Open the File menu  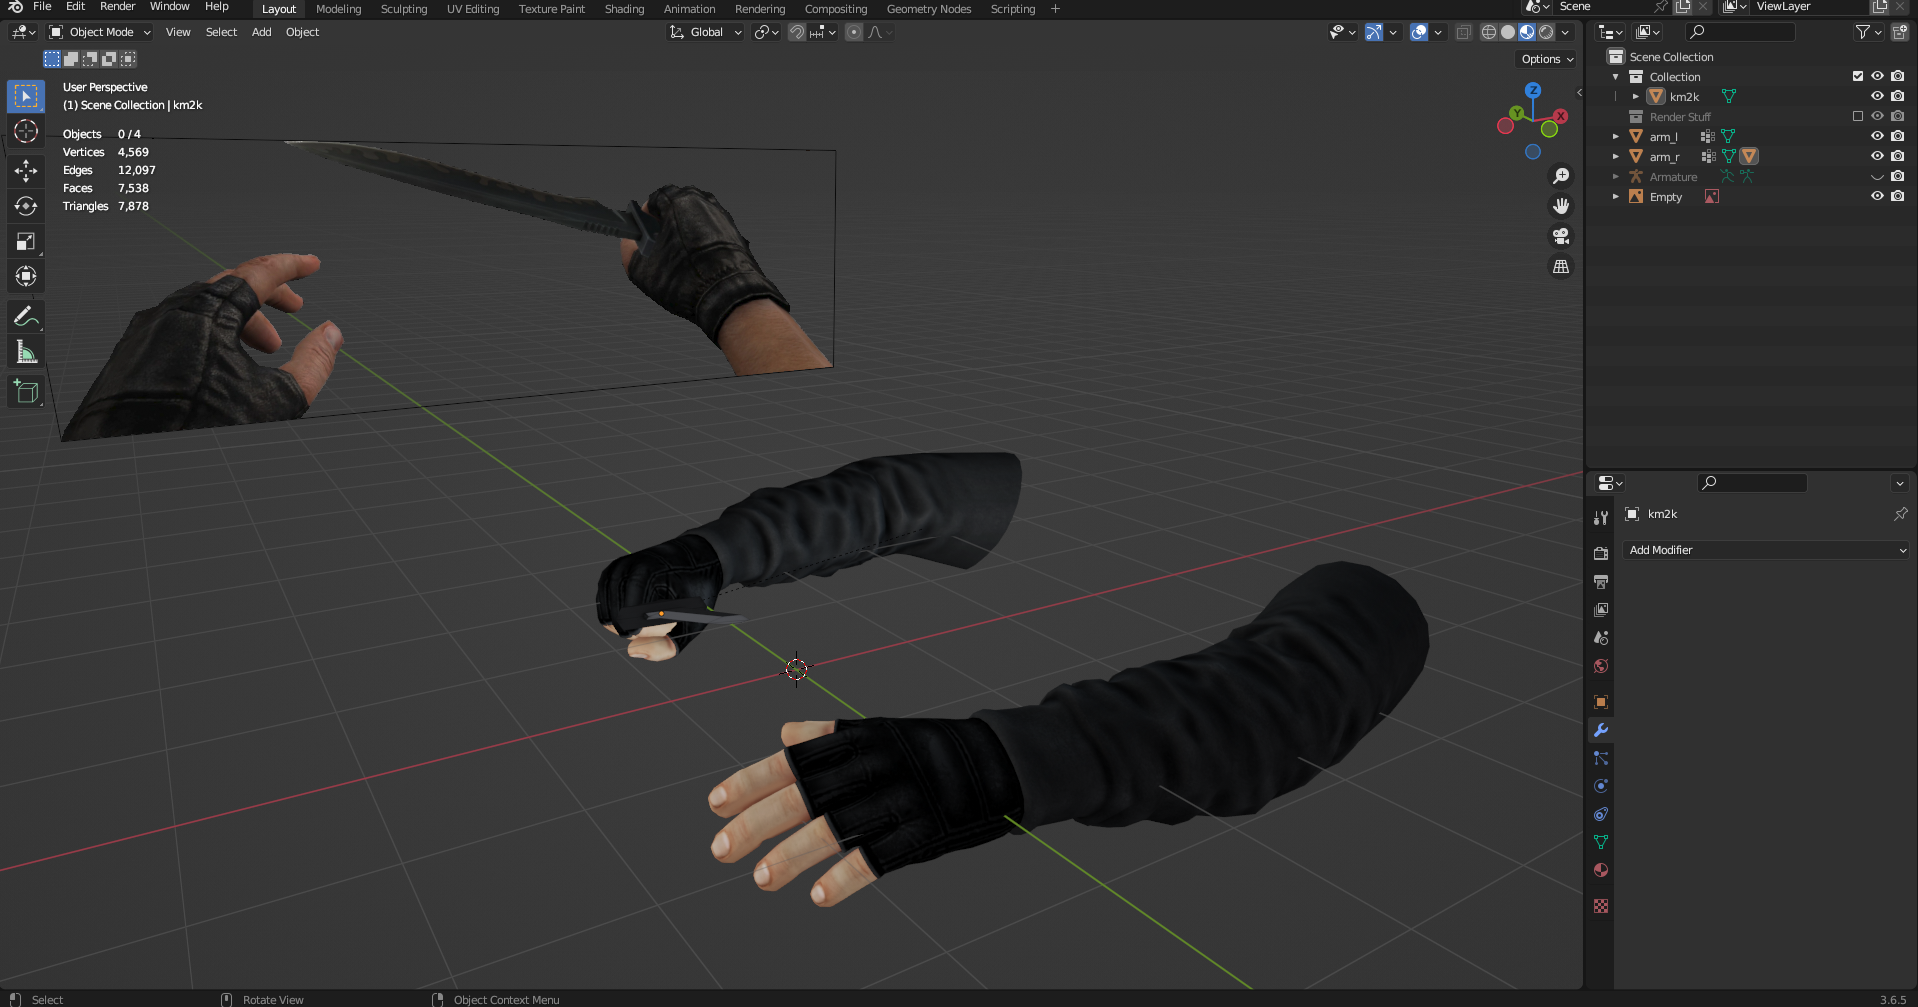point(42,7)
